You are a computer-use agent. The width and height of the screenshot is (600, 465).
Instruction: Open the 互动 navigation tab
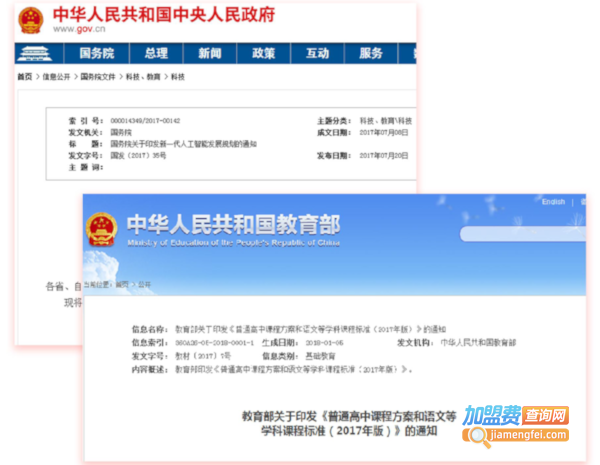(317, 53)
